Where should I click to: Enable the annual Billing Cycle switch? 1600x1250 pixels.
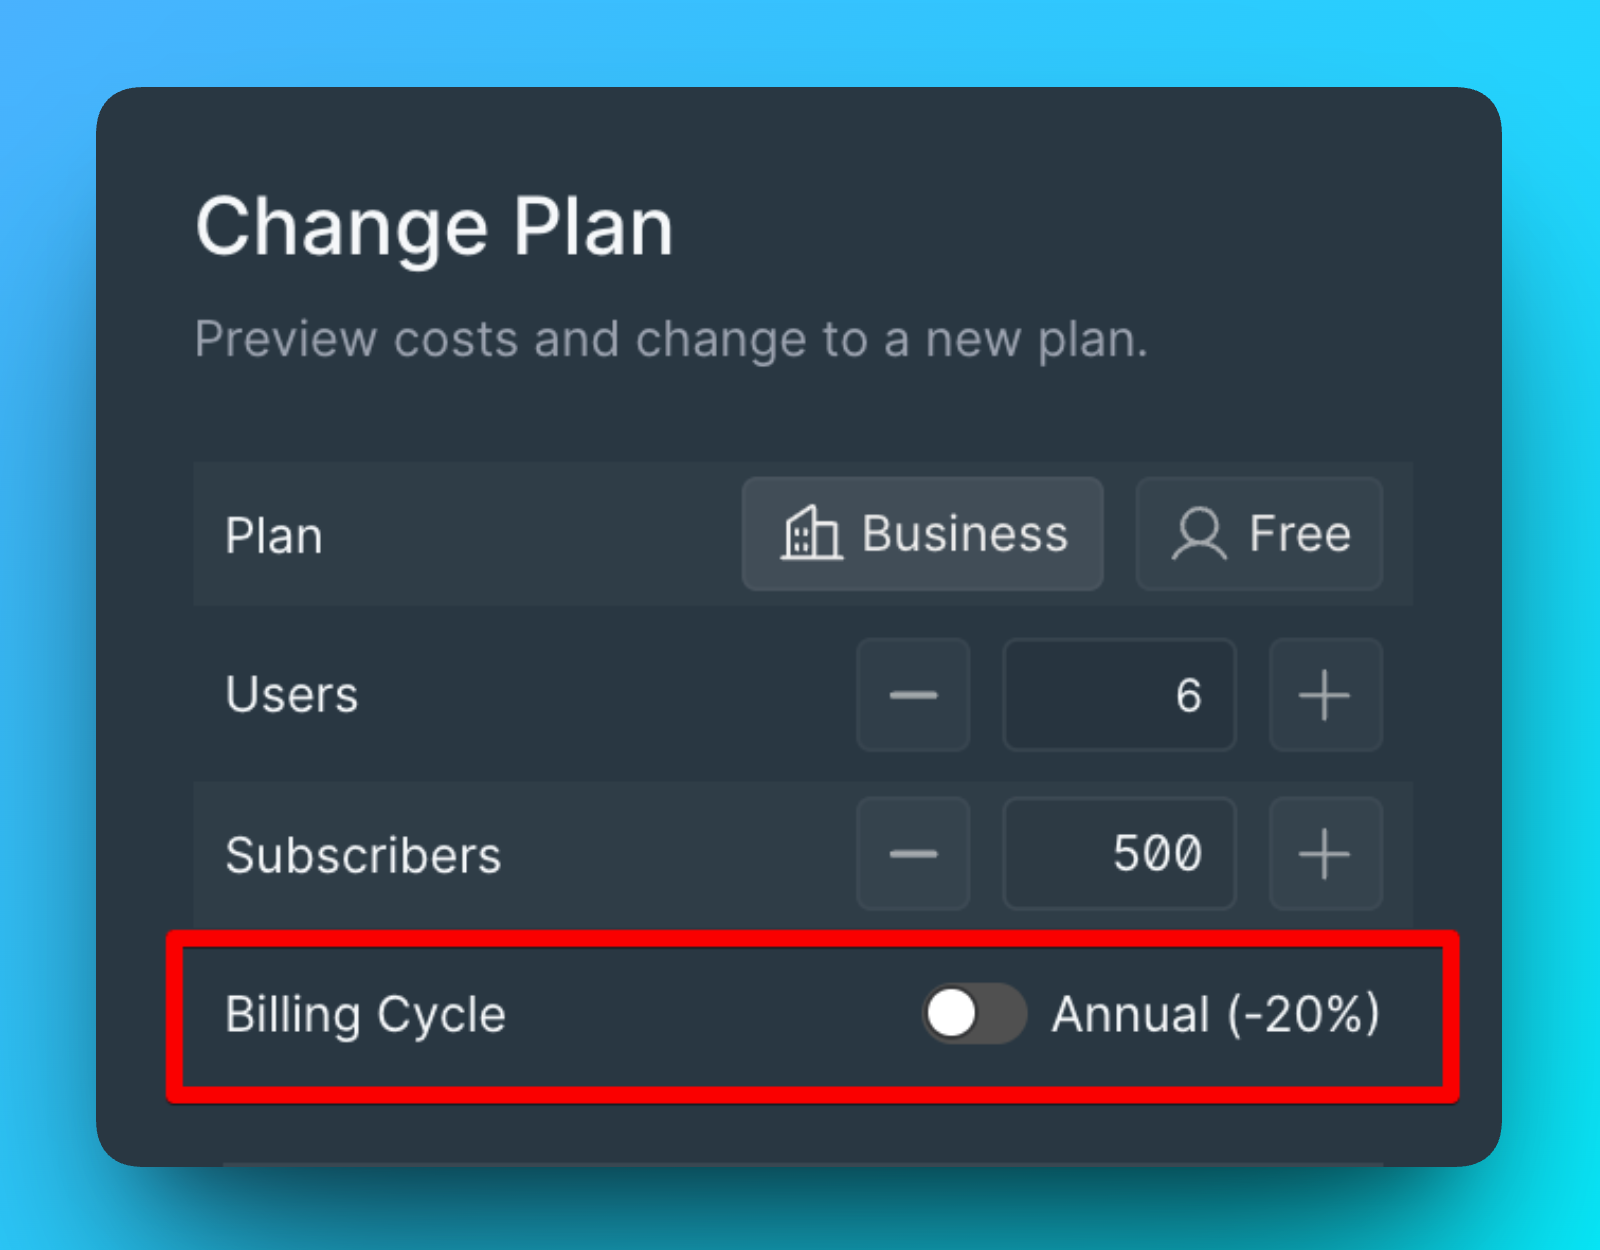pos(973,1014)
